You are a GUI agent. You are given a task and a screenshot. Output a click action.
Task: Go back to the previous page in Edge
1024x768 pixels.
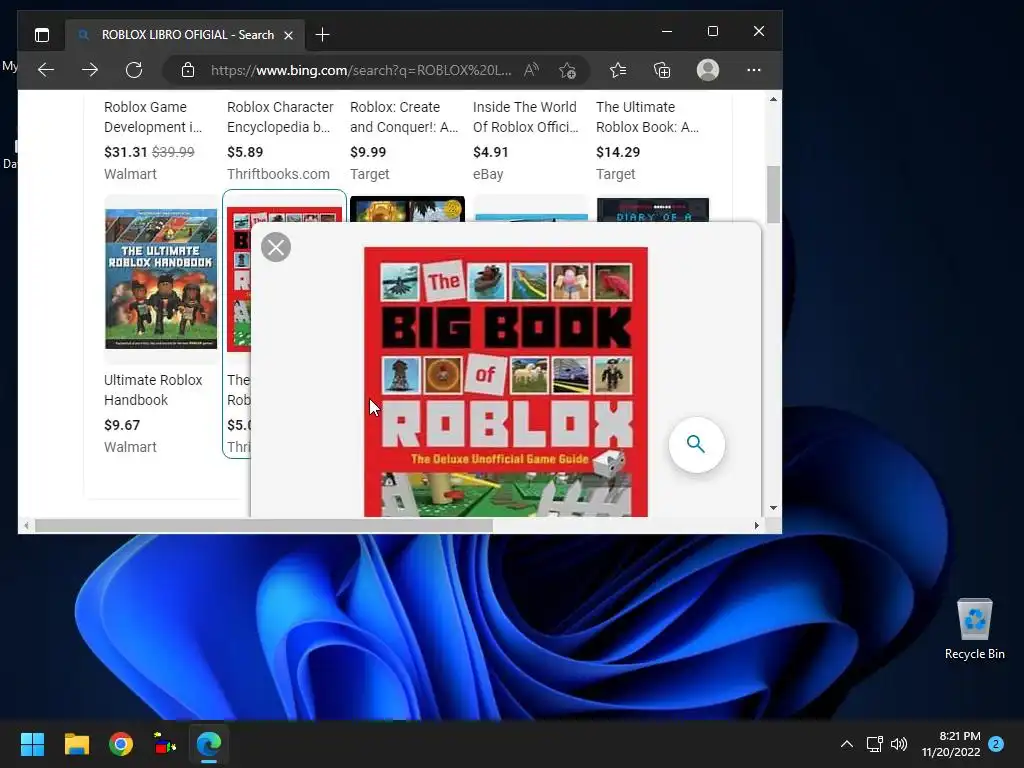(46, 70)
